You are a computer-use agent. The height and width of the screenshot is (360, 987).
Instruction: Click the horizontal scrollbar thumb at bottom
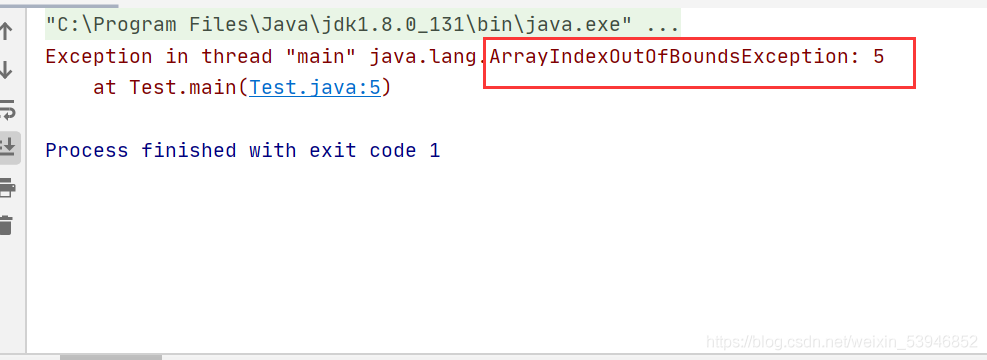click(111, 357)
